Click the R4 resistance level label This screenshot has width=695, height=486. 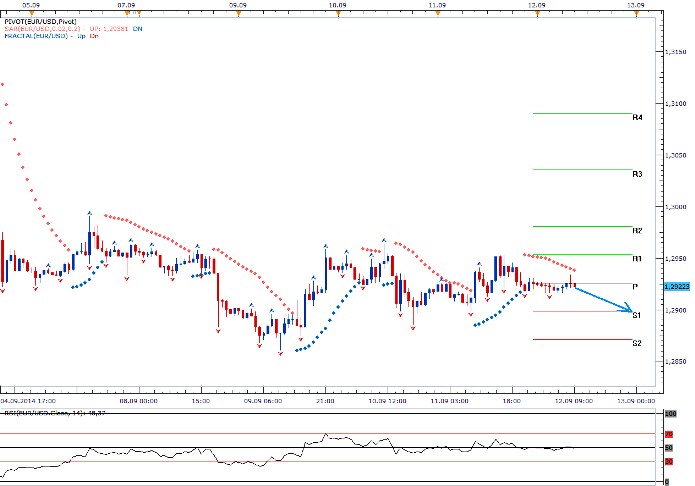(x=637, y=118)
